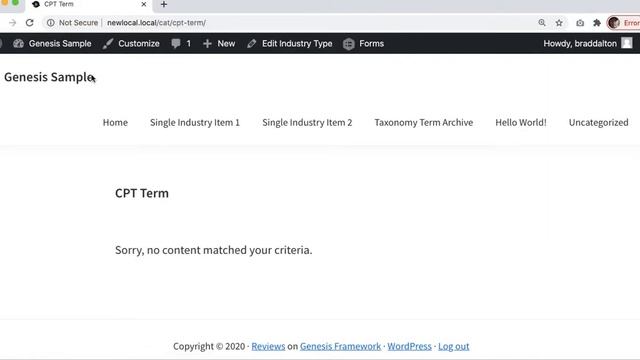The image size is (640, 360).
Task: Click the 'Sorry, no content matched' text
Action: coord(213,250)
